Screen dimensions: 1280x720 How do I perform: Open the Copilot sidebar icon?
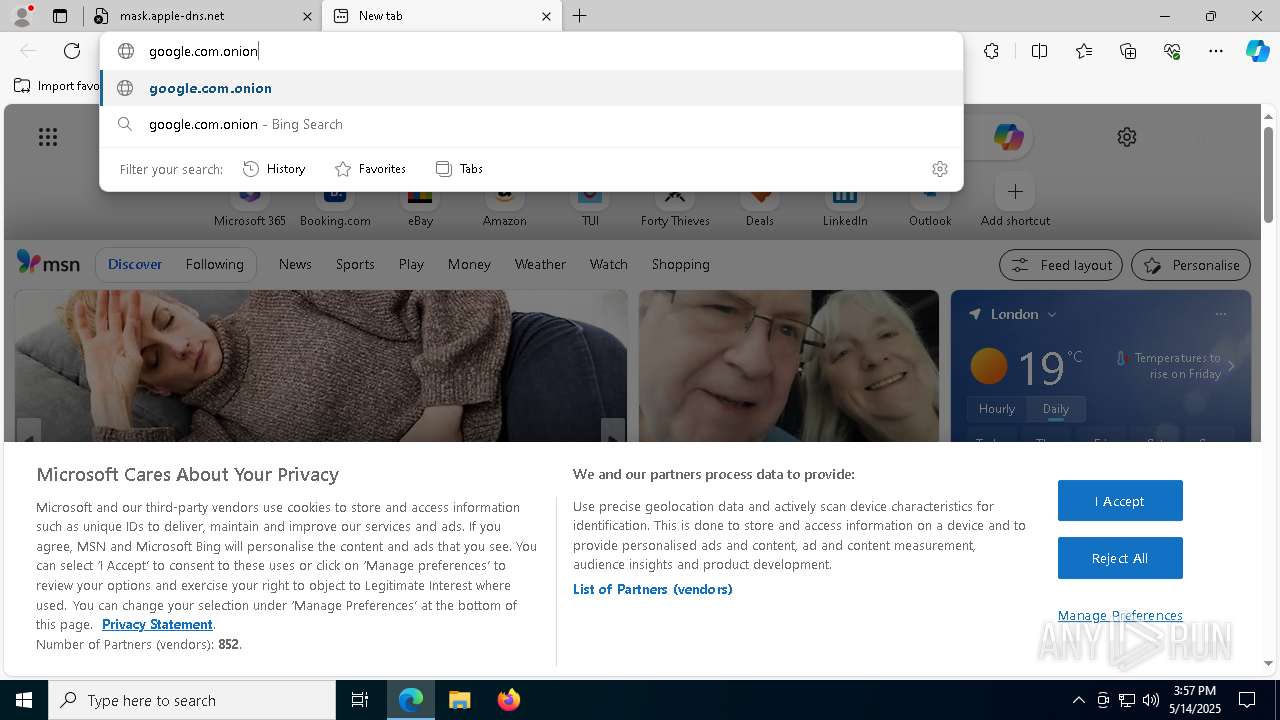click(x=1257, y=51)
